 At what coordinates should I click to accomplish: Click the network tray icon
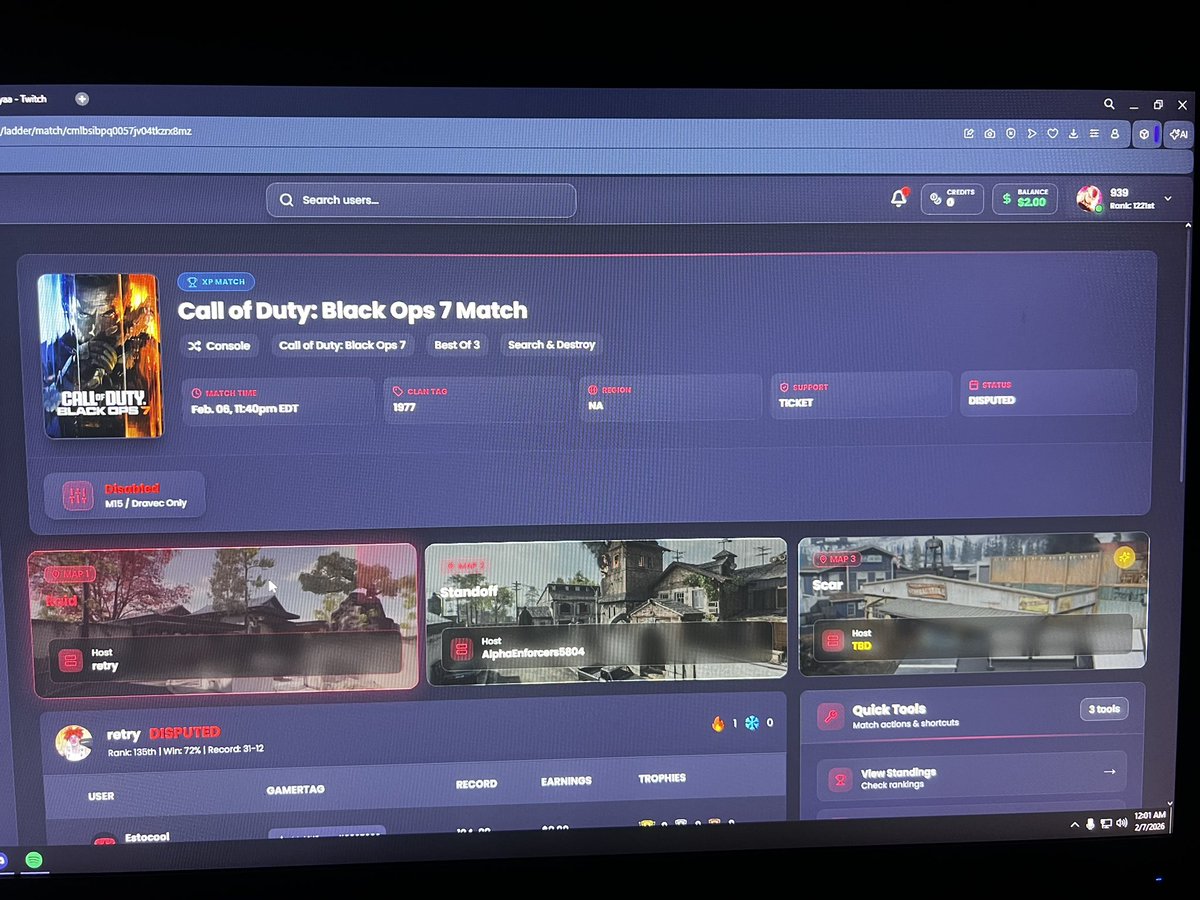click(1106, 824)
